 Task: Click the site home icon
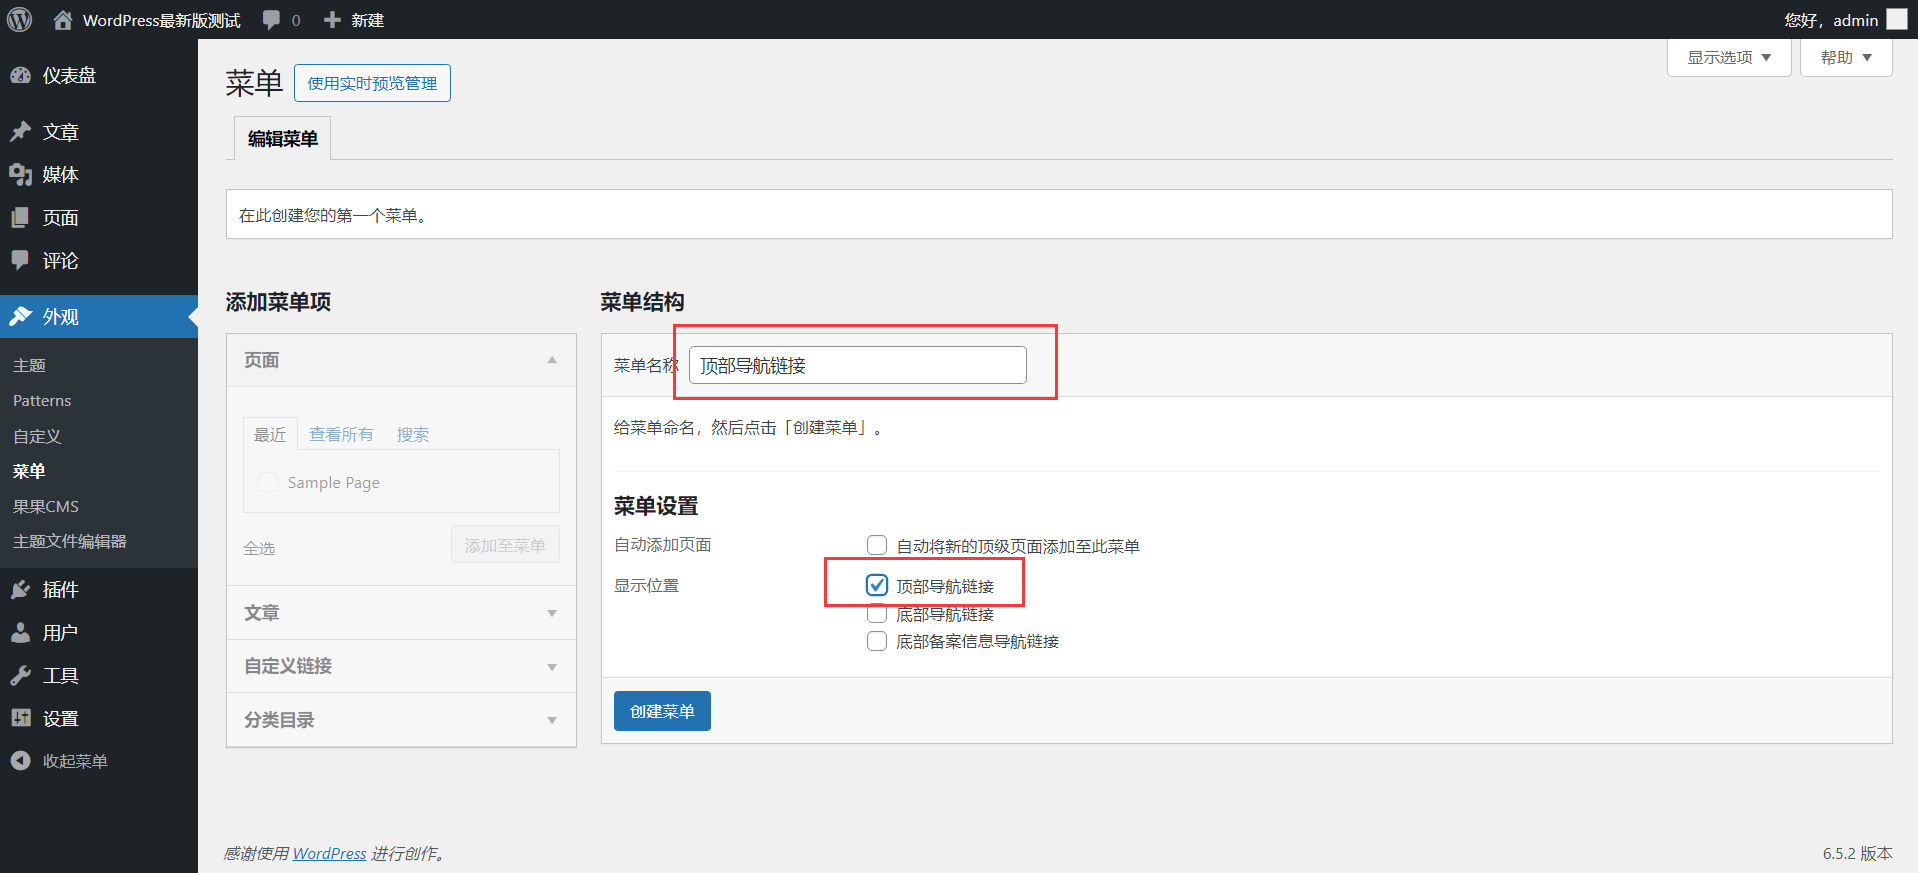coord(63,20)
